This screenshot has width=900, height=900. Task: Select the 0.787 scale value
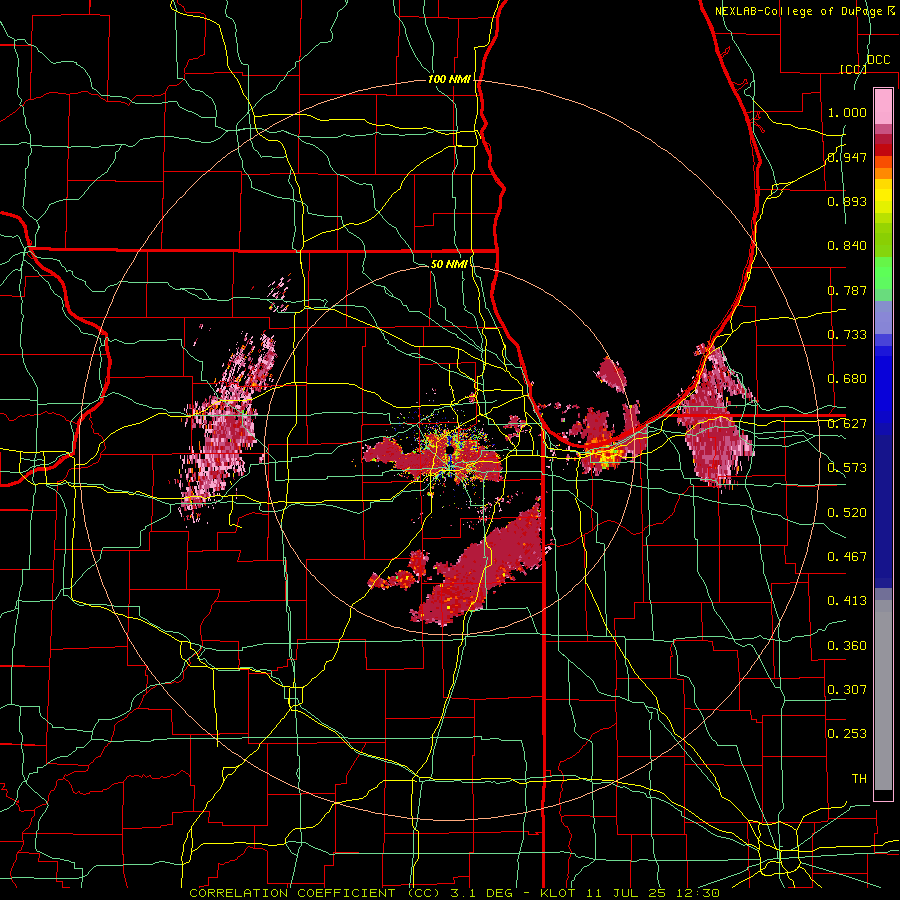click(847, 290)
